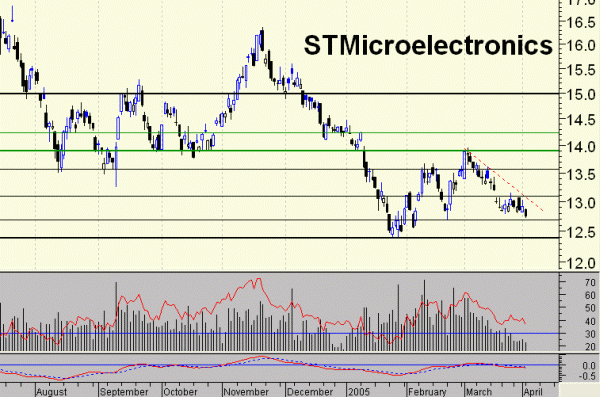Click the 50 value on indicator axis
This screenshot has width=600, height=397.
click(590, 308)
